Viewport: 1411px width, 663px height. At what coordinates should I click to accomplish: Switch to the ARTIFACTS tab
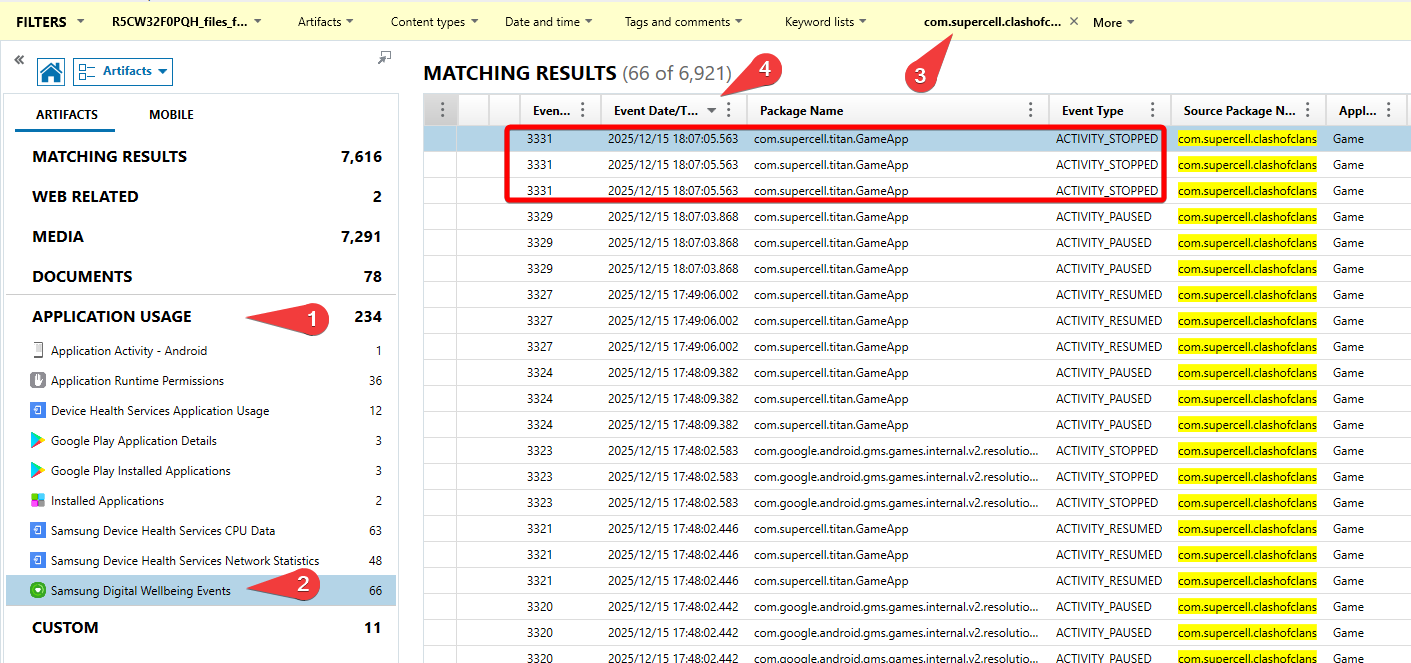pos(67,114)
